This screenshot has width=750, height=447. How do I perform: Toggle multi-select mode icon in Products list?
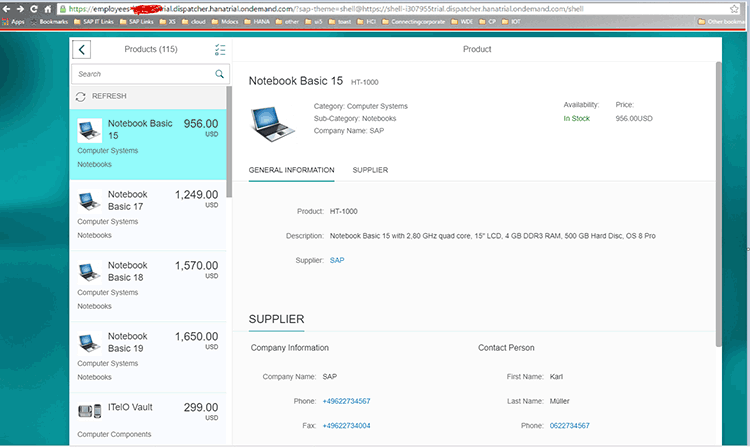point(220,50)
